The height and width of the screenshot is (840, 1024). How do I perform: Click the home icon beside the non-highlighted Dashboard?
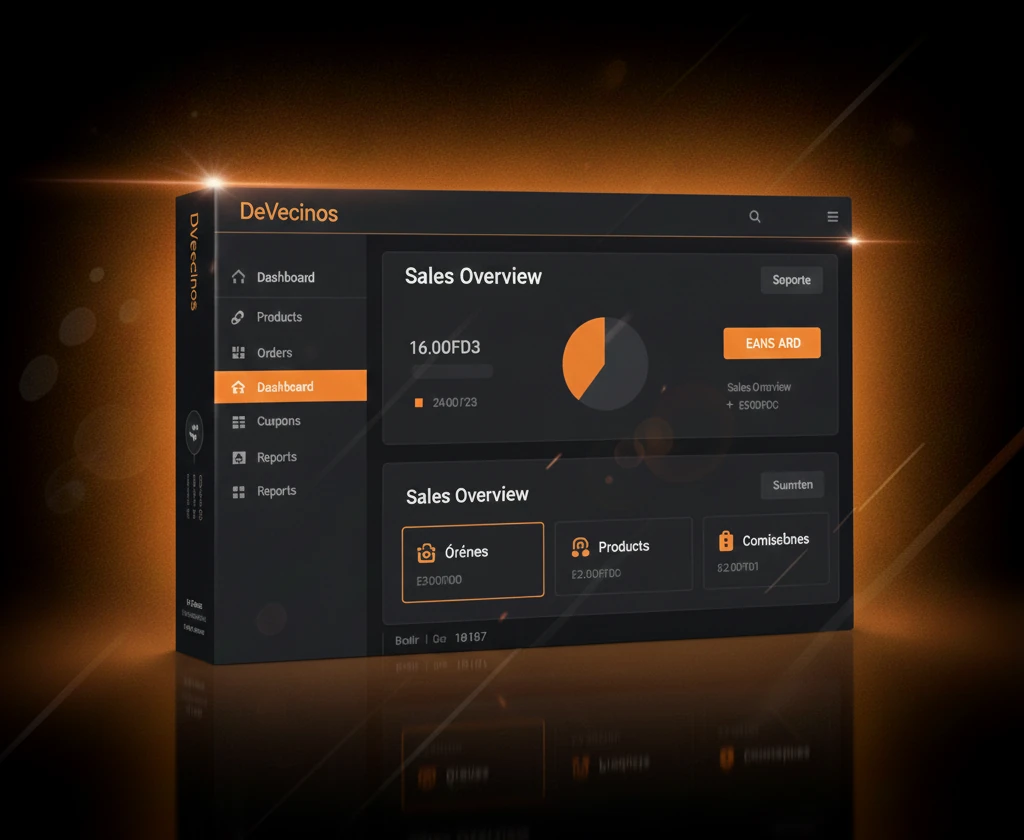click(238, 277)
